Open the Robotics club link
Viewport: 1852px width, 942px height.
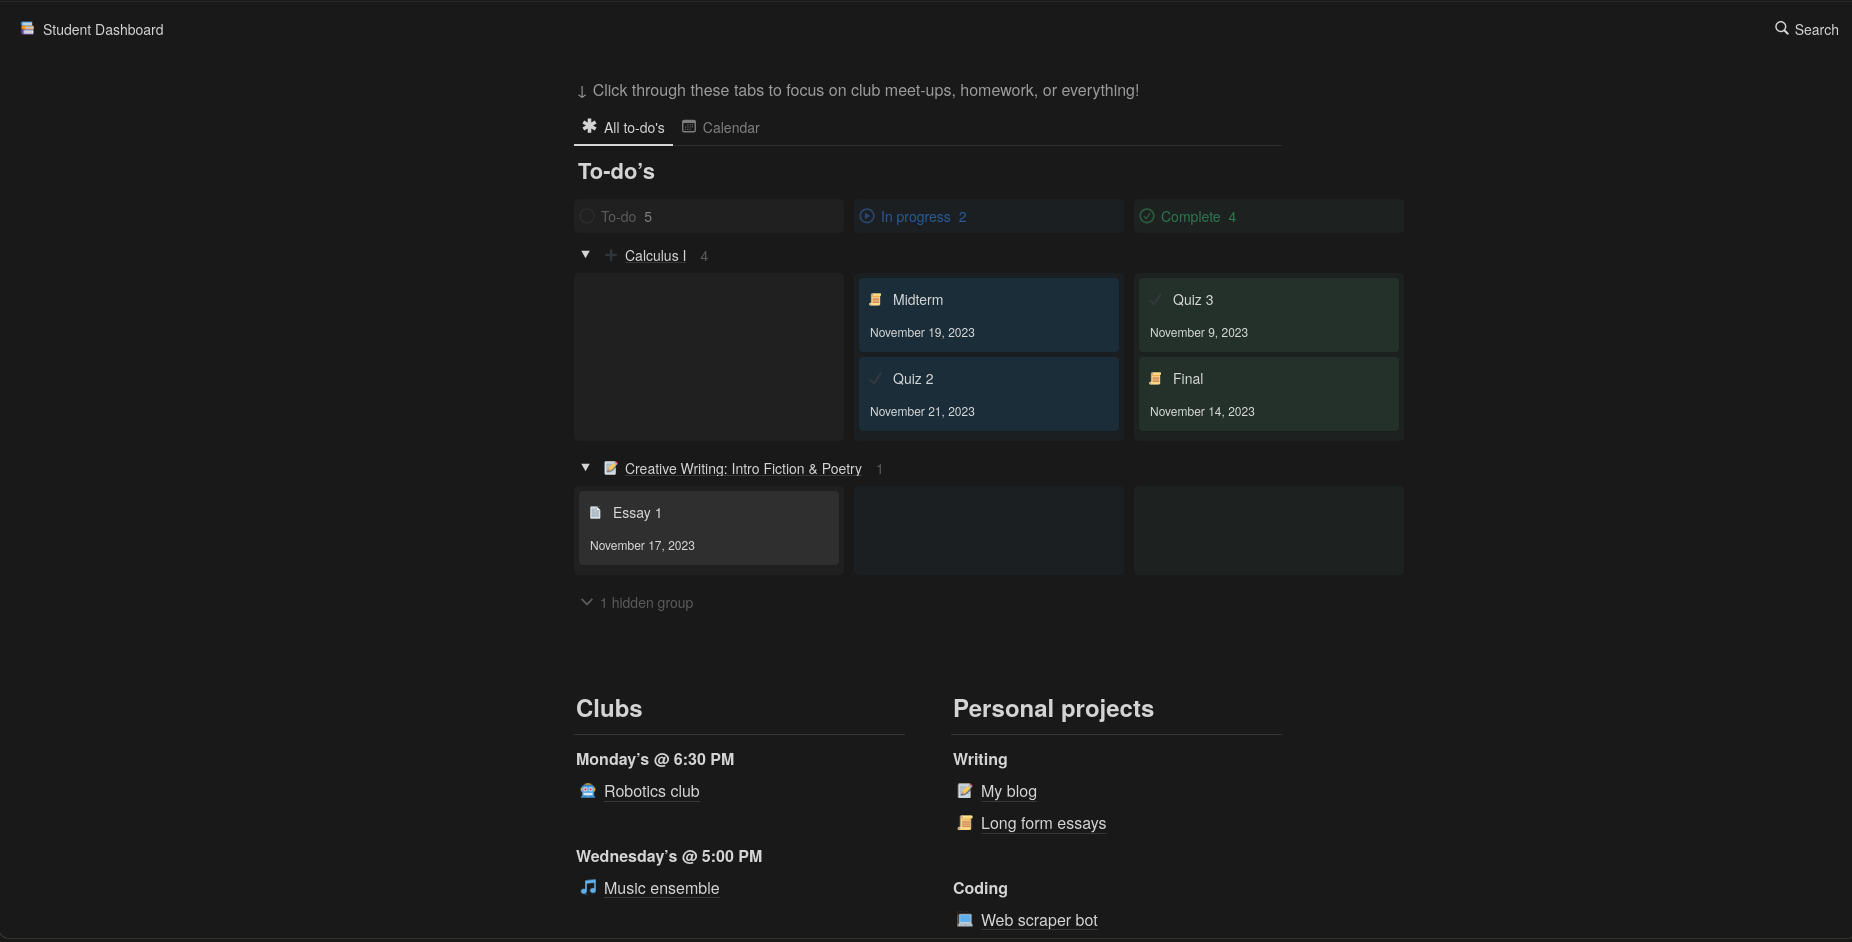pos(652,791)
